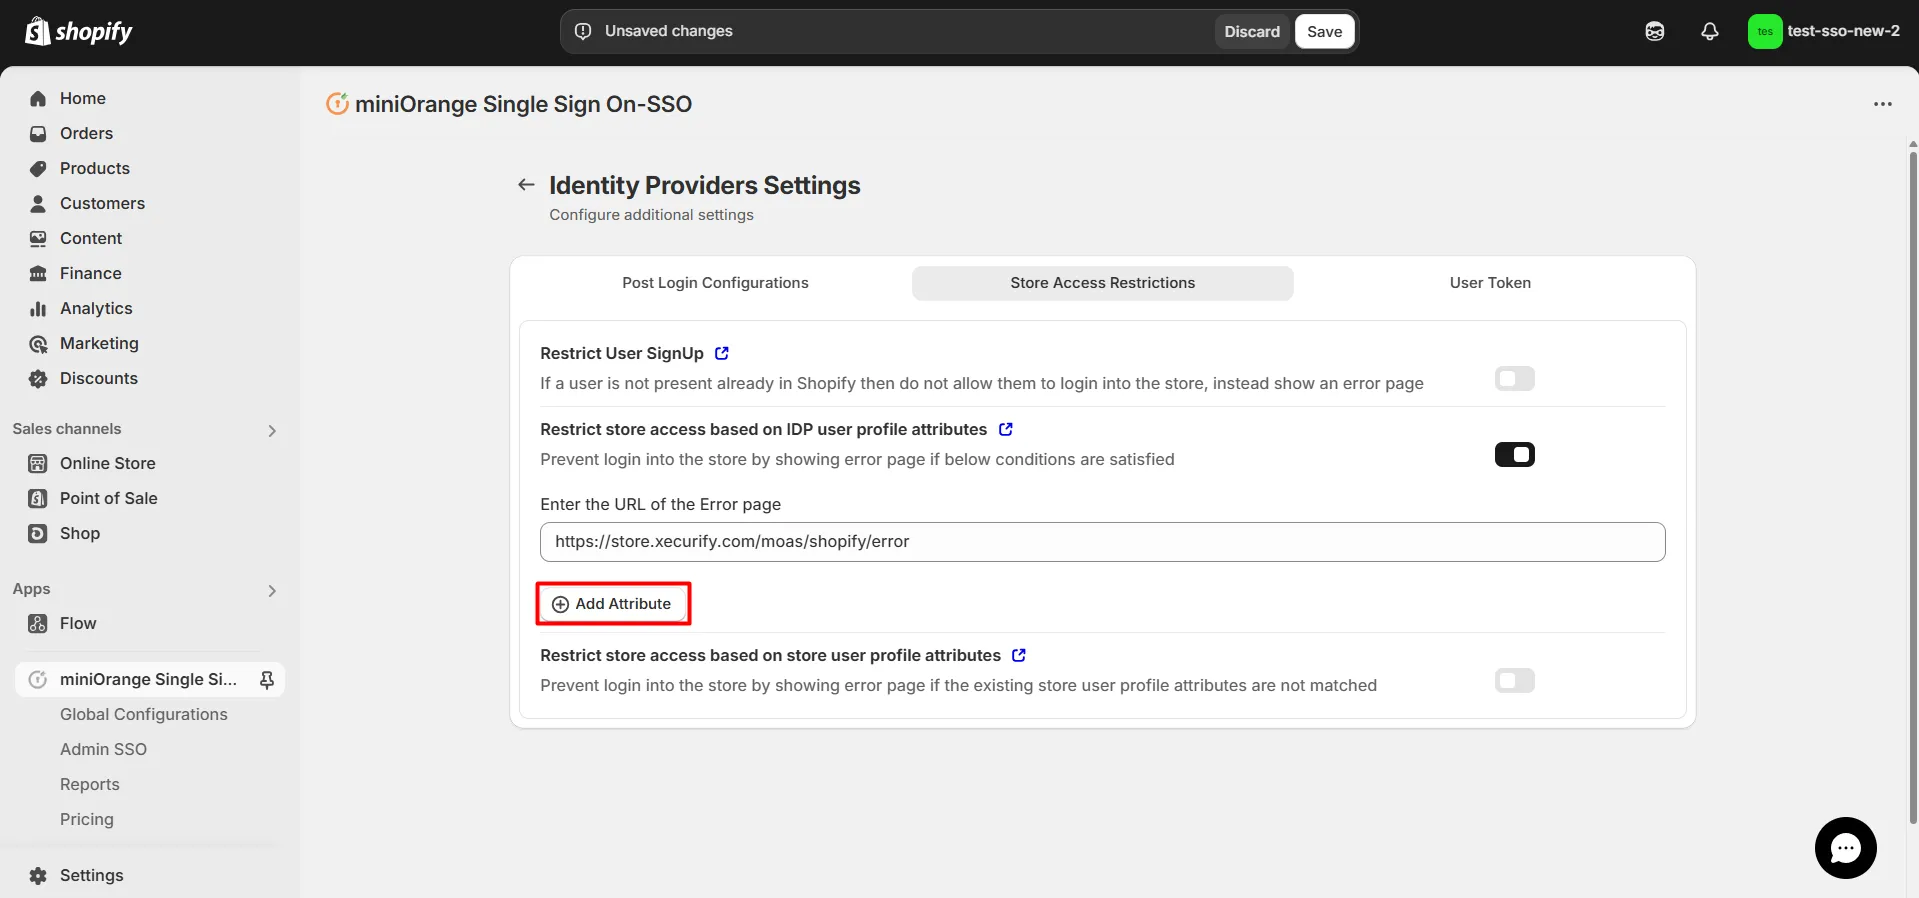Select the Store Access Restrictions tab
The image size is (1919, 898).
[x=1102, y=283]
